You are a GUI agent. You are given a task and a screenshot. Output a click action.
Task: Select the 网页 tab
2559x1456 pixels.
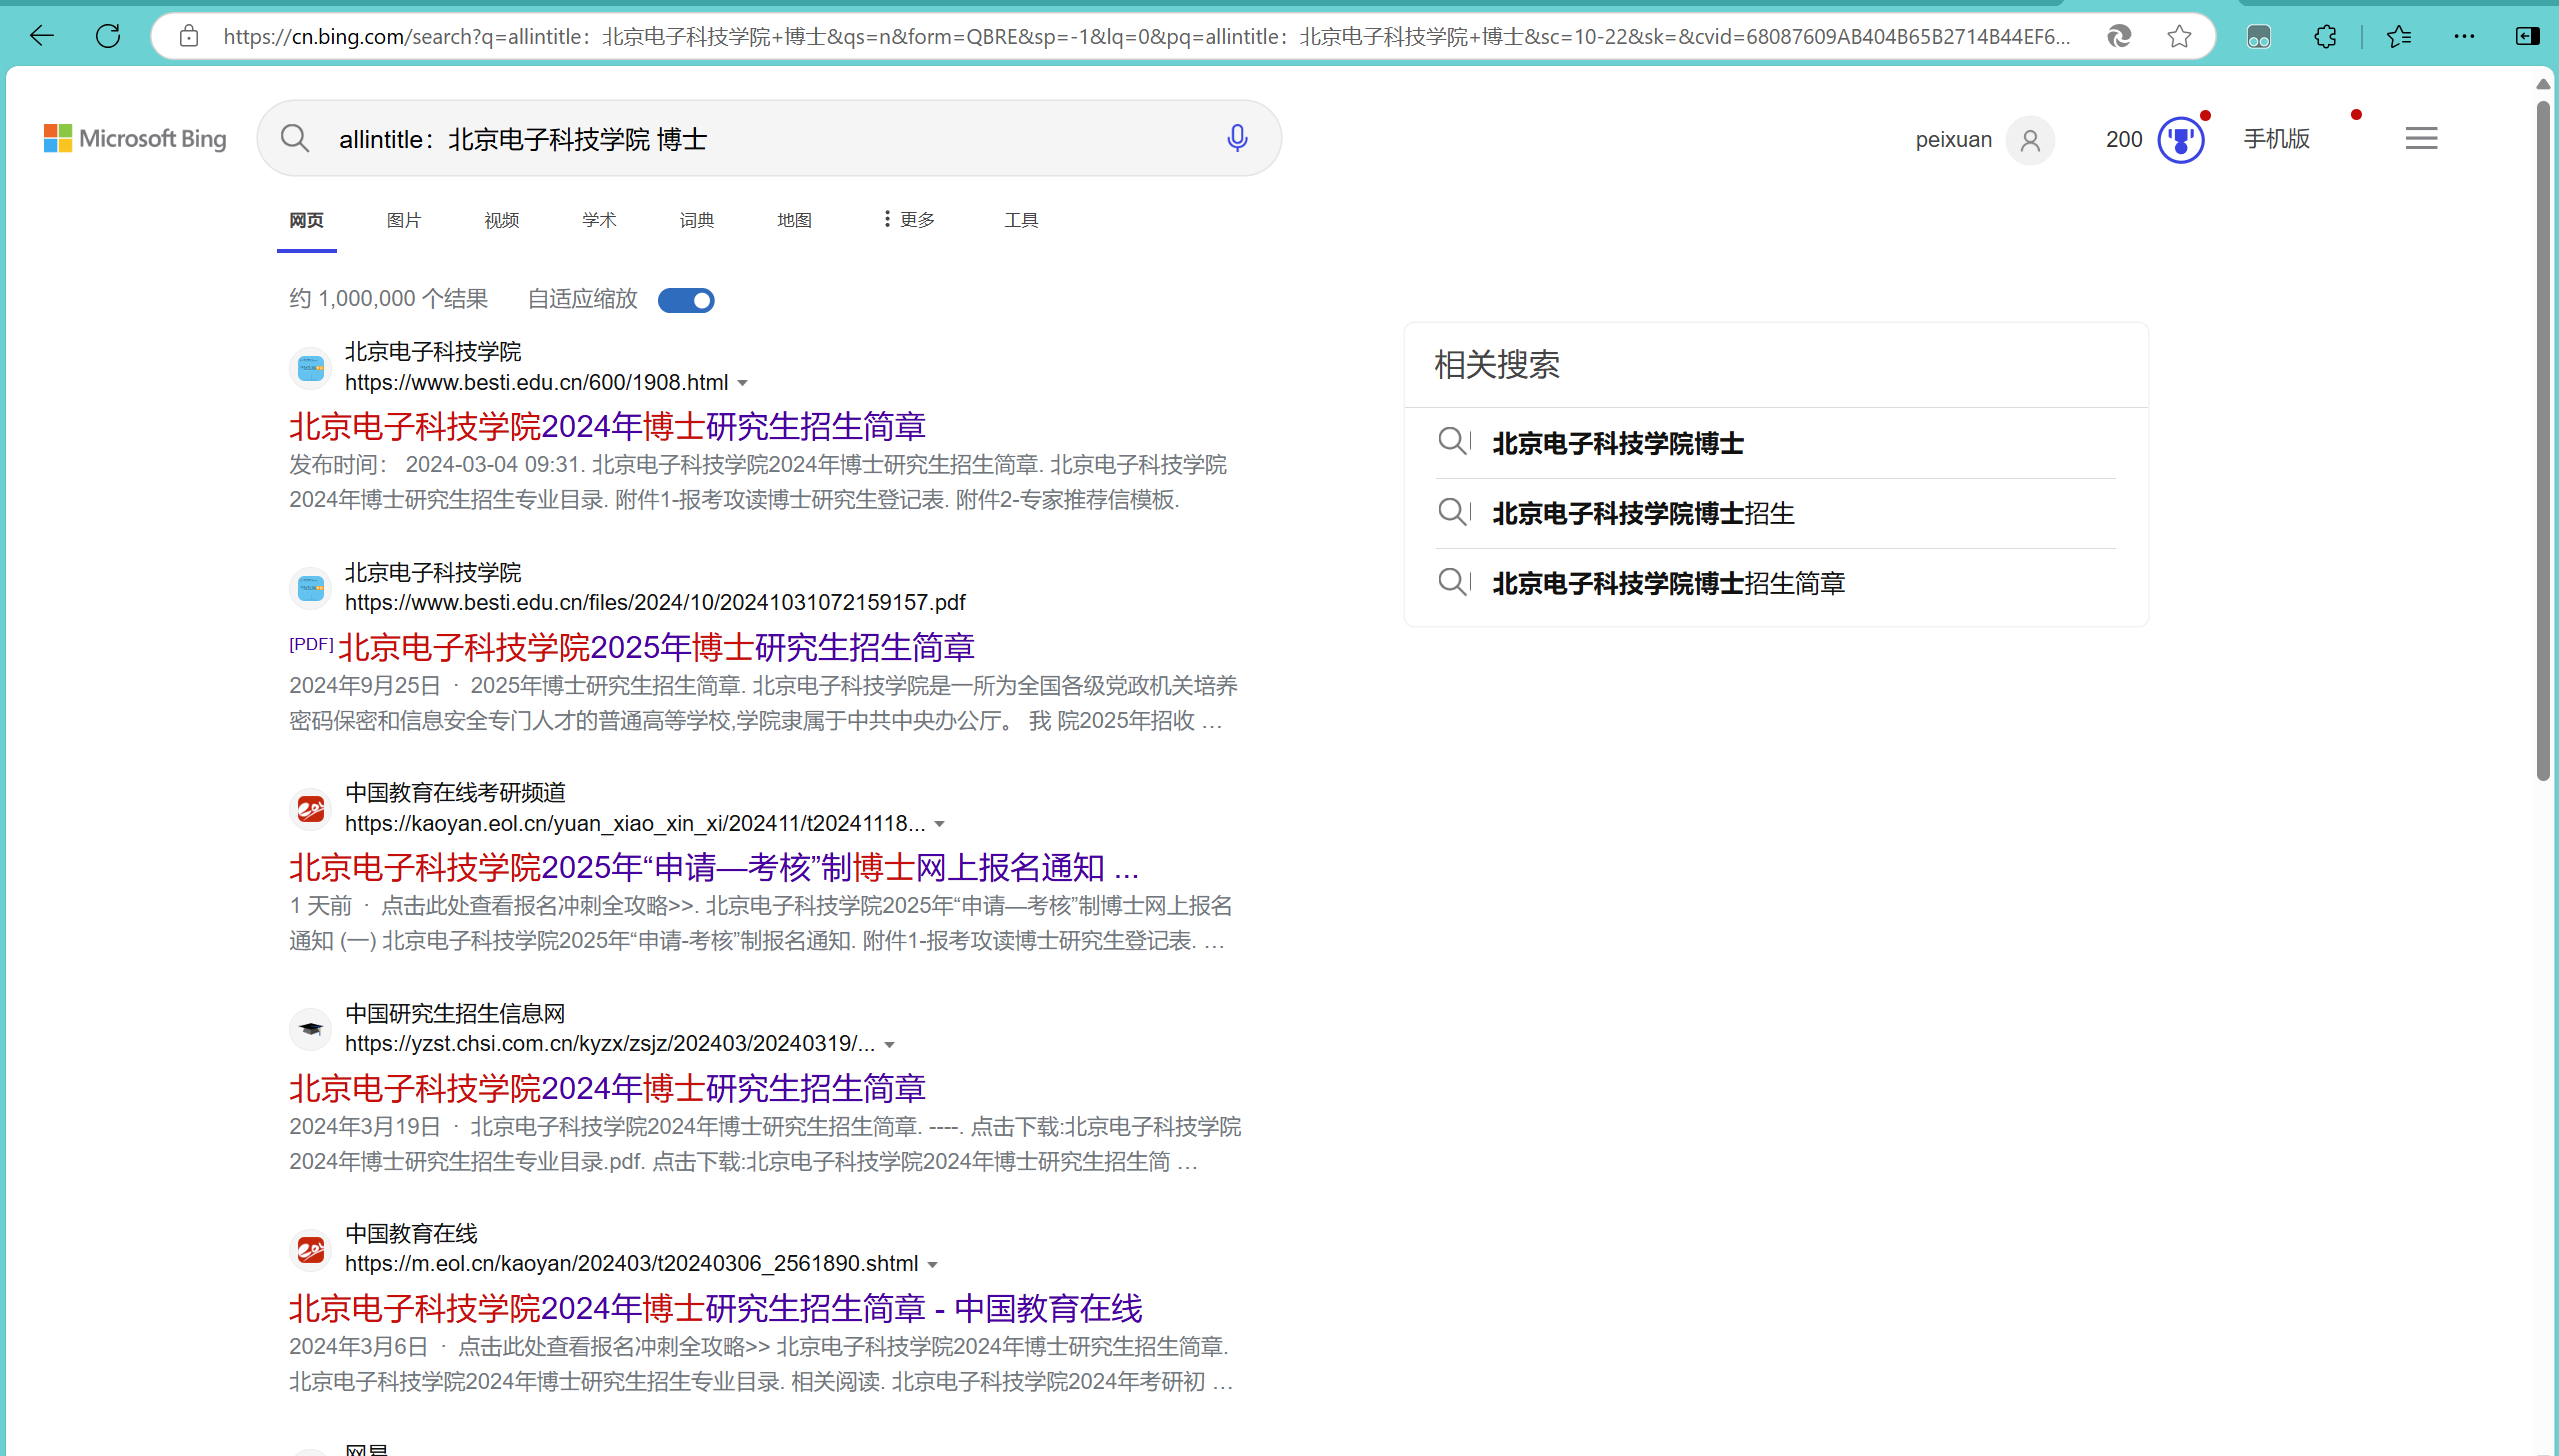307,220
